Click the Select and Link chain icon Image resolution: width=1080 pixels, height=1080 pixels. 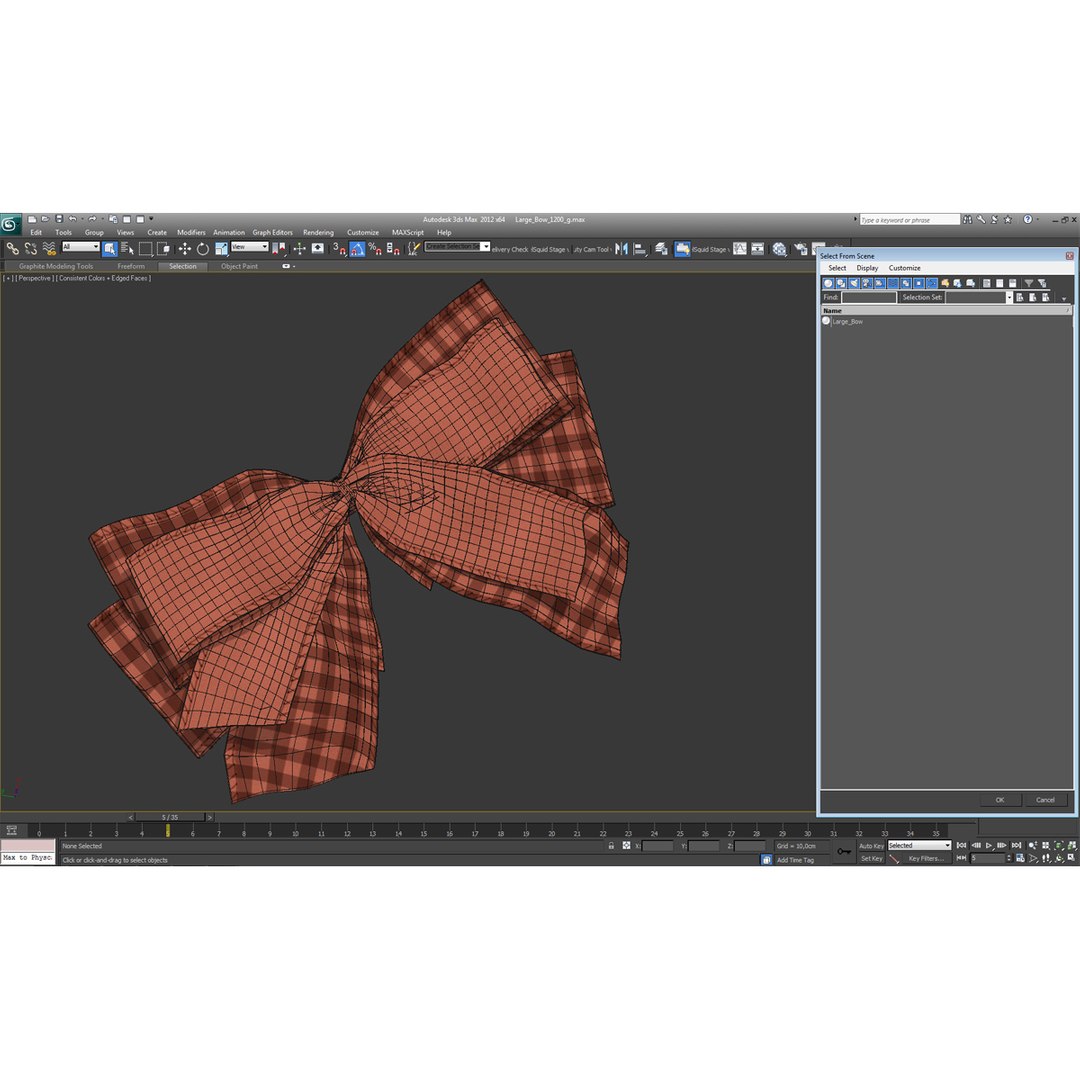[12, 249]
